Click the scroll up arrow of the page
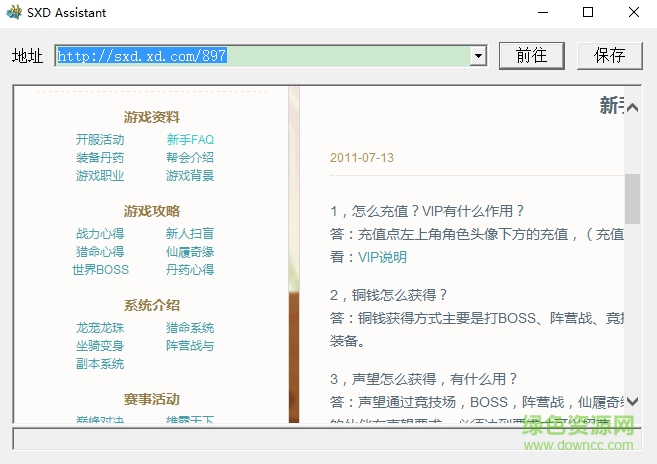This screenshot has width=657, height=464. click(x=632, y=108)
